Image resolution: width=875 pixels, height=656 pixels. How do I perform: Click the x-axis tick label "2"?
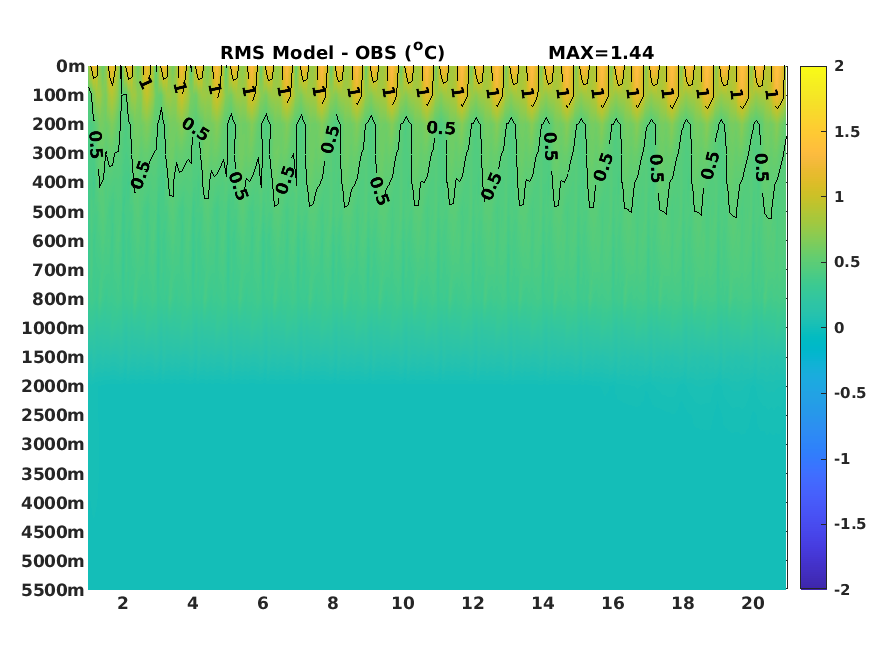point(123,604)
